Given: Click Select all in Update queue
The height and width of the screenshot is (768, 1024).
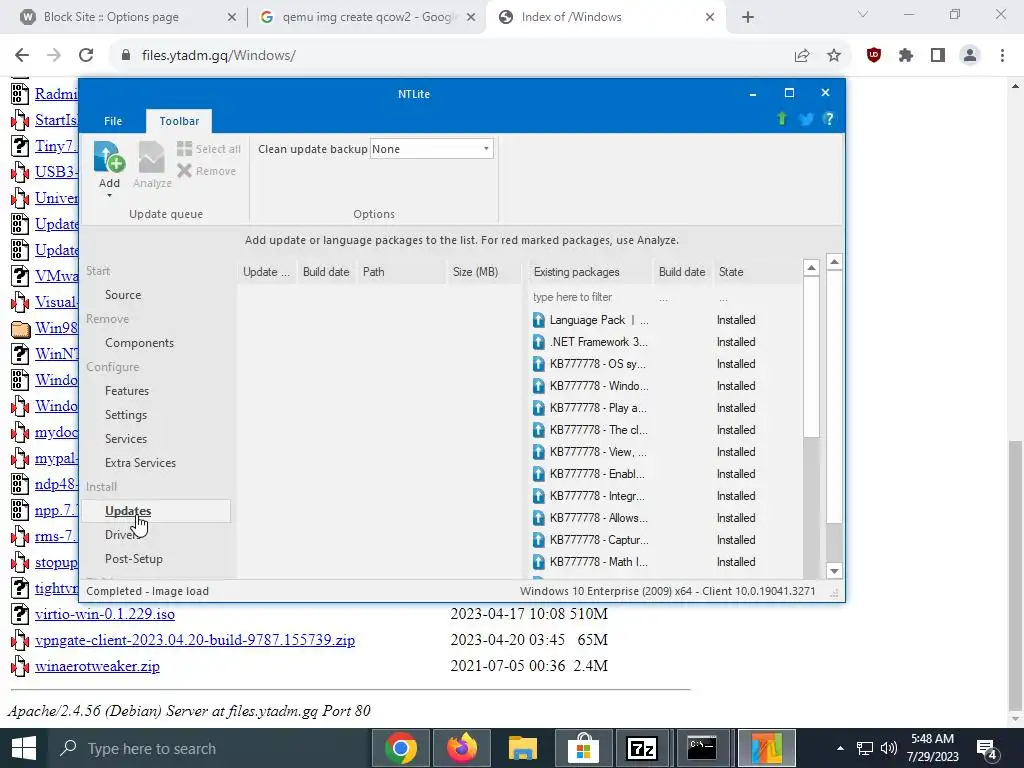Looking at the screenshot, I should [x=208, y=149].
